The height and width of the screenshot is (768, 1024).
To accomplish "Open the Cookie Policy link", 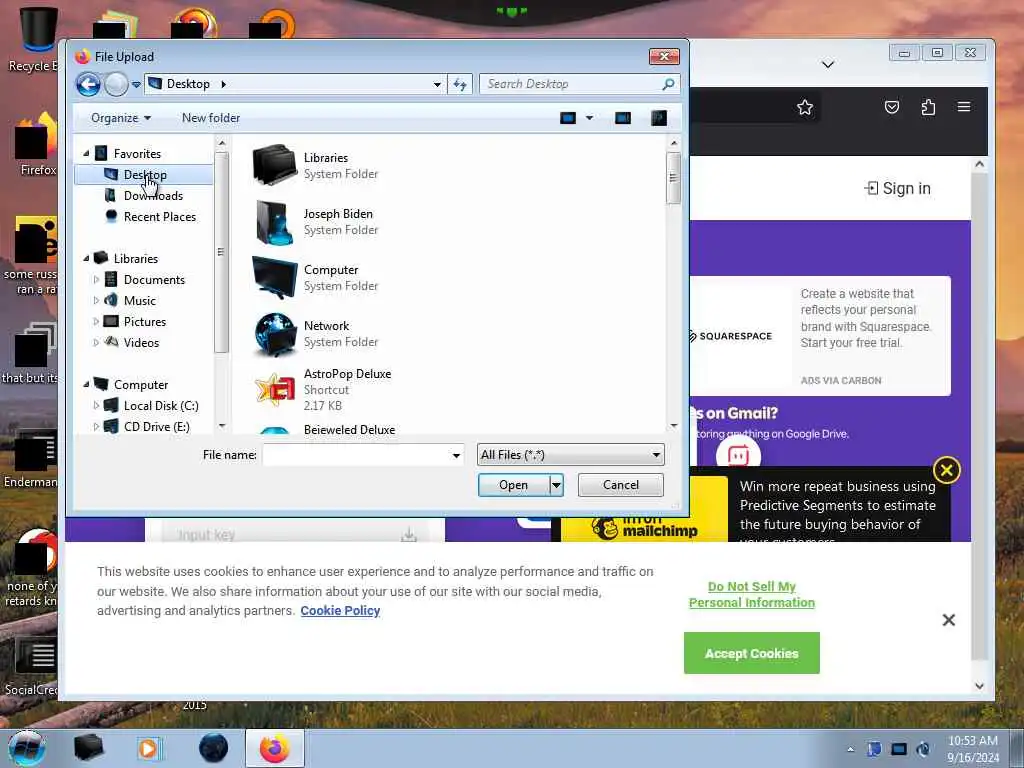I will (340, 611).
